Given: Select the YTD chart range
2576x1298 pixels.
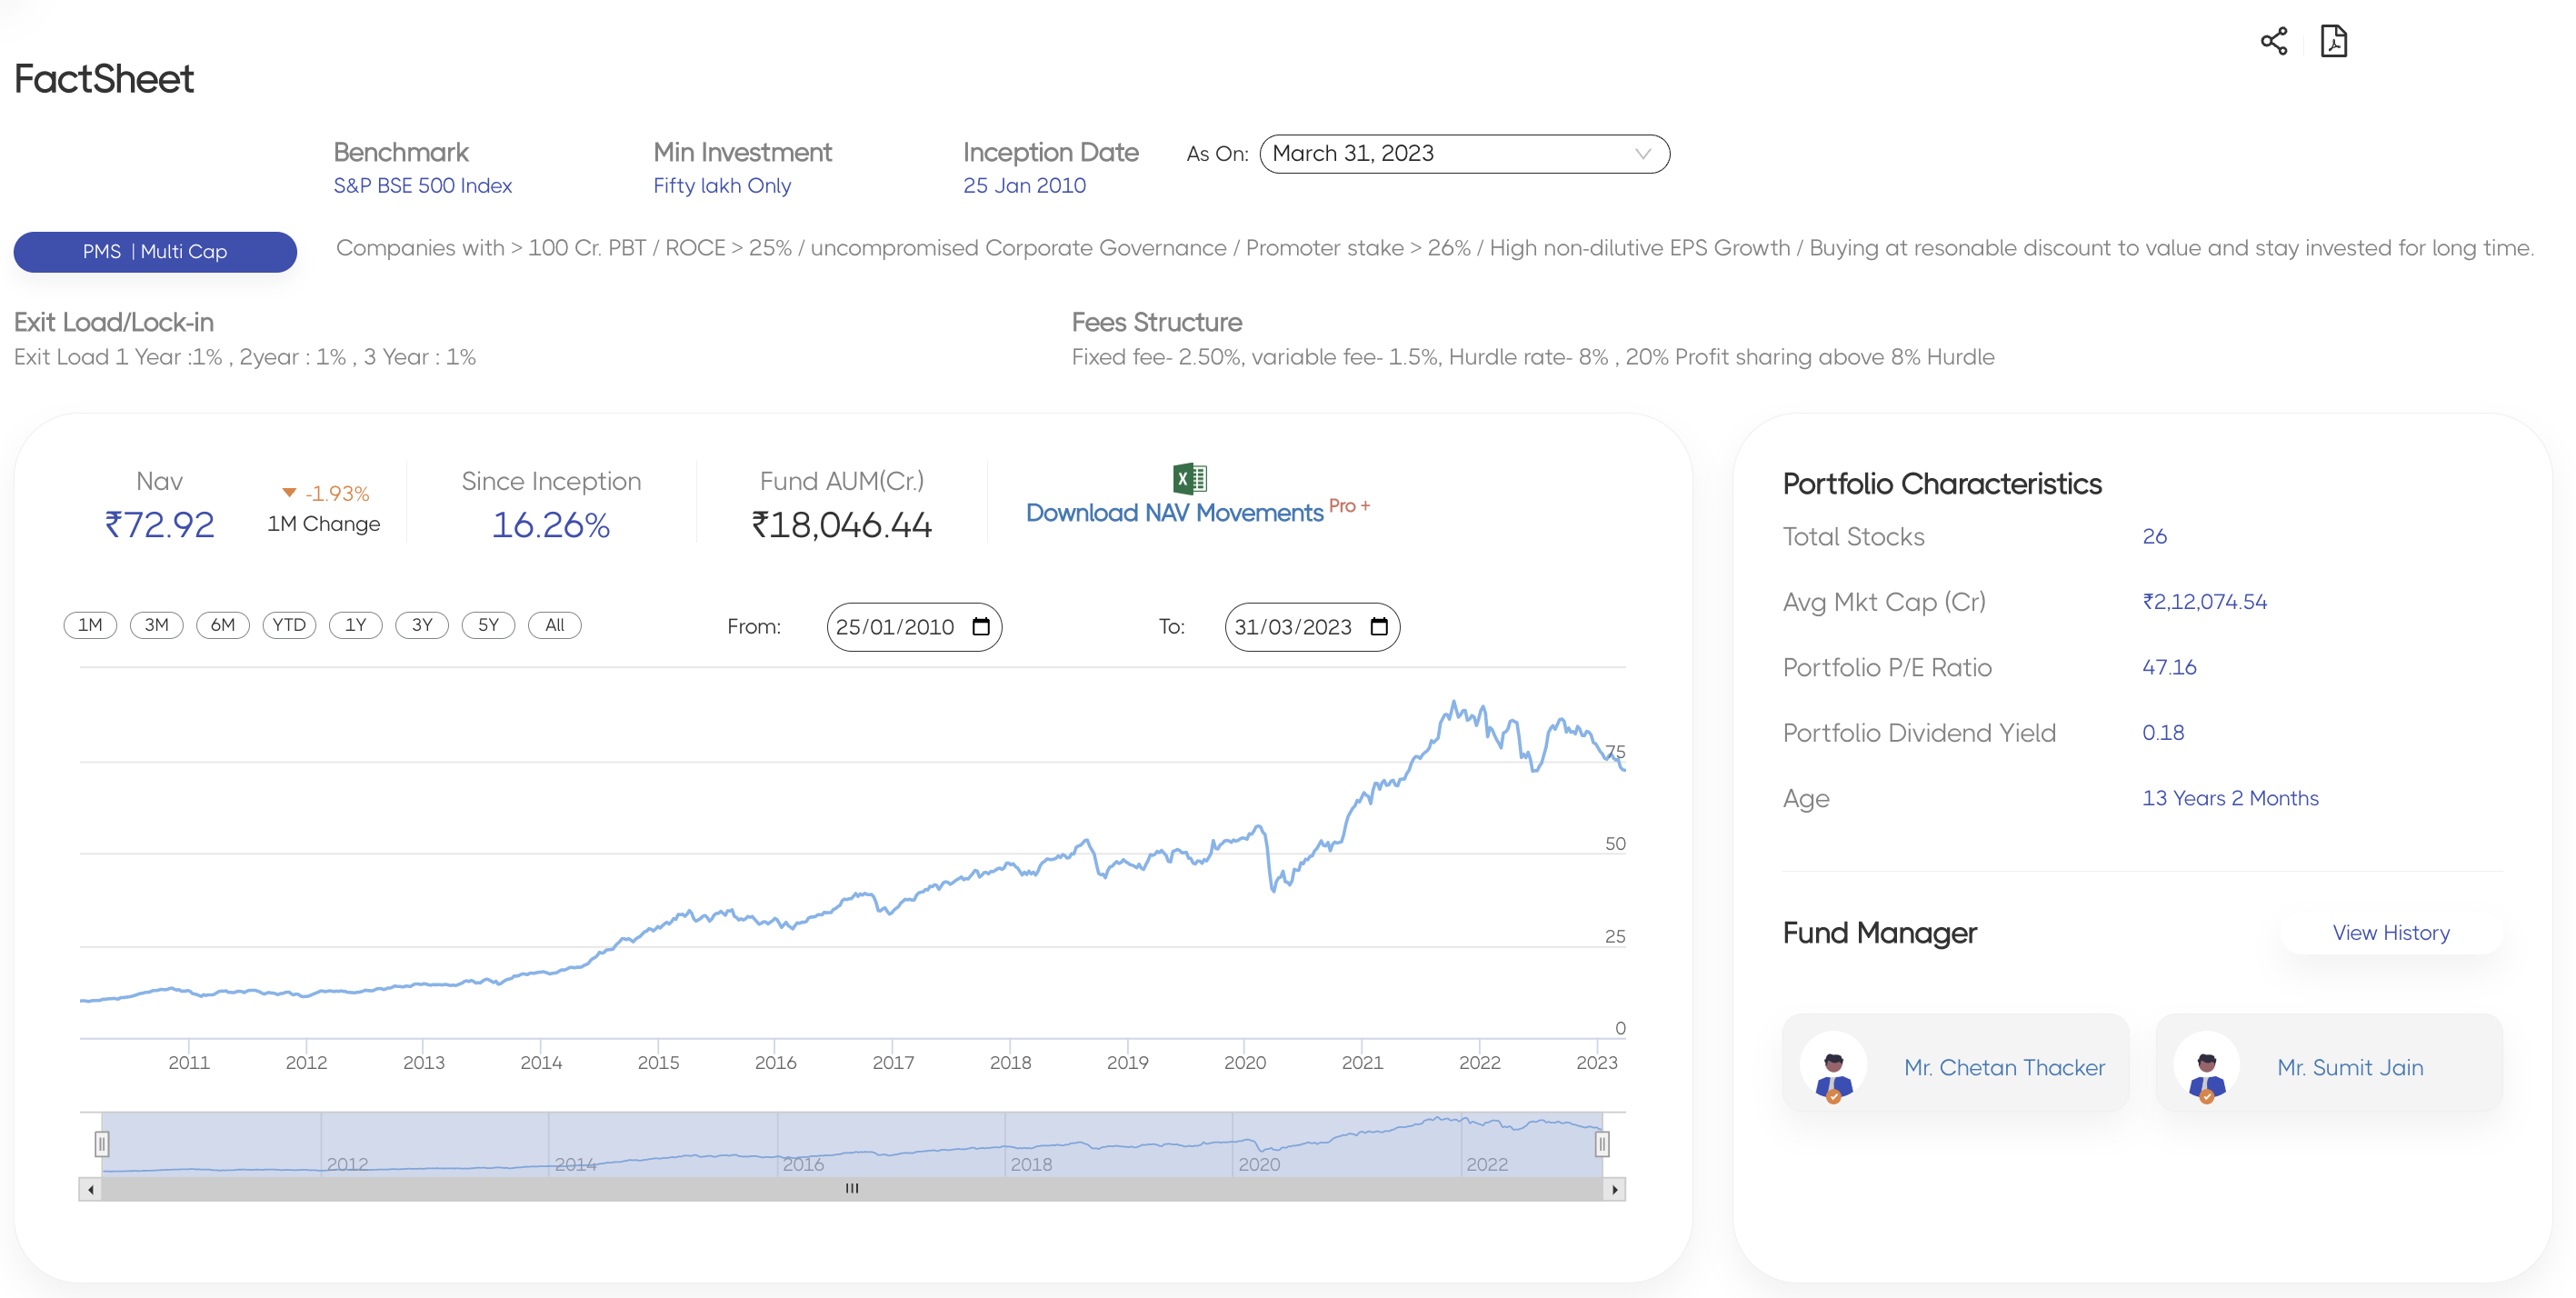Looking at the screenshot, I should [x=289, y=625].
